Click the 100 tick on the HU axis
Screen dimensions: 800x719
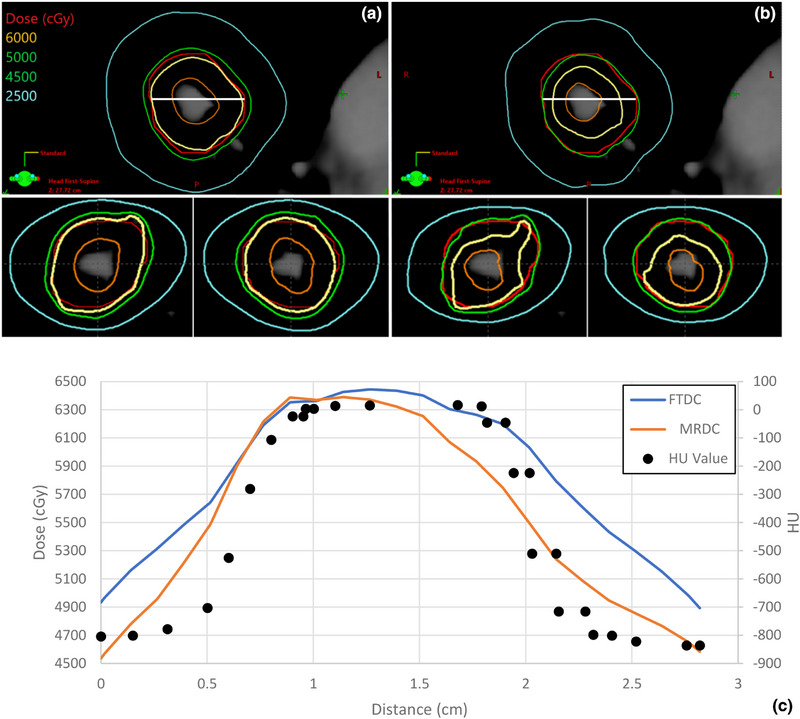pos(765,382)
